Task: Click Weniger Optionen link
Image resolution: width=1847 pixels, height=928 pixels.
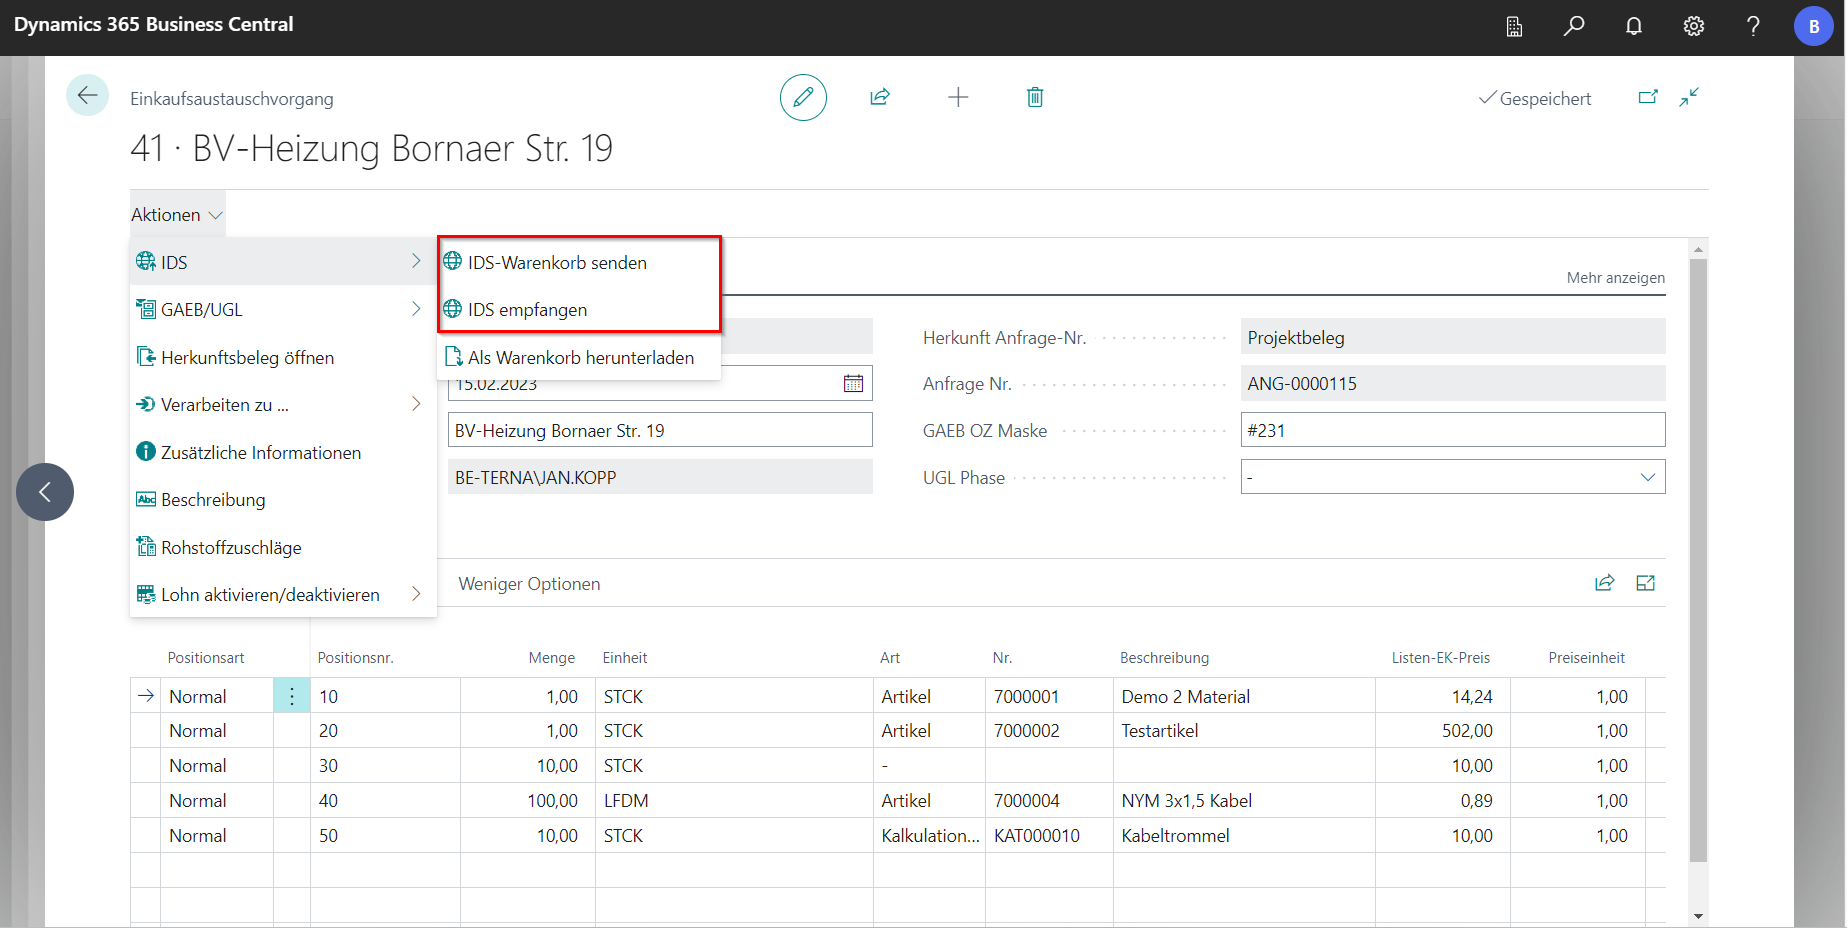Action: 529,584
